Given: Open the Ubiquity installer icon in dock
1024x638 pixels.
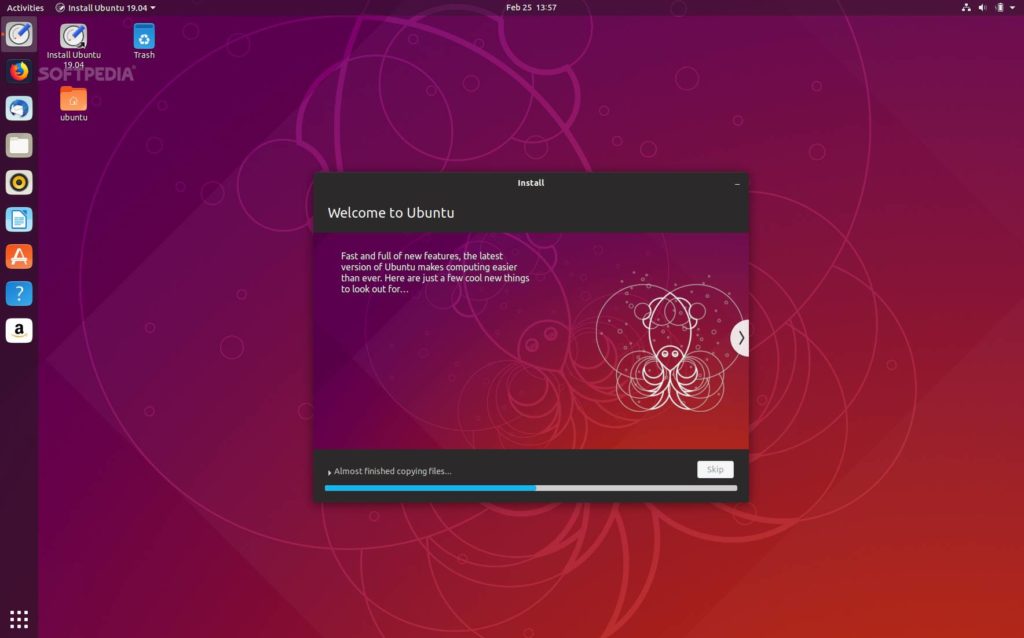Looking at the screenshot, I should (19, 34).
